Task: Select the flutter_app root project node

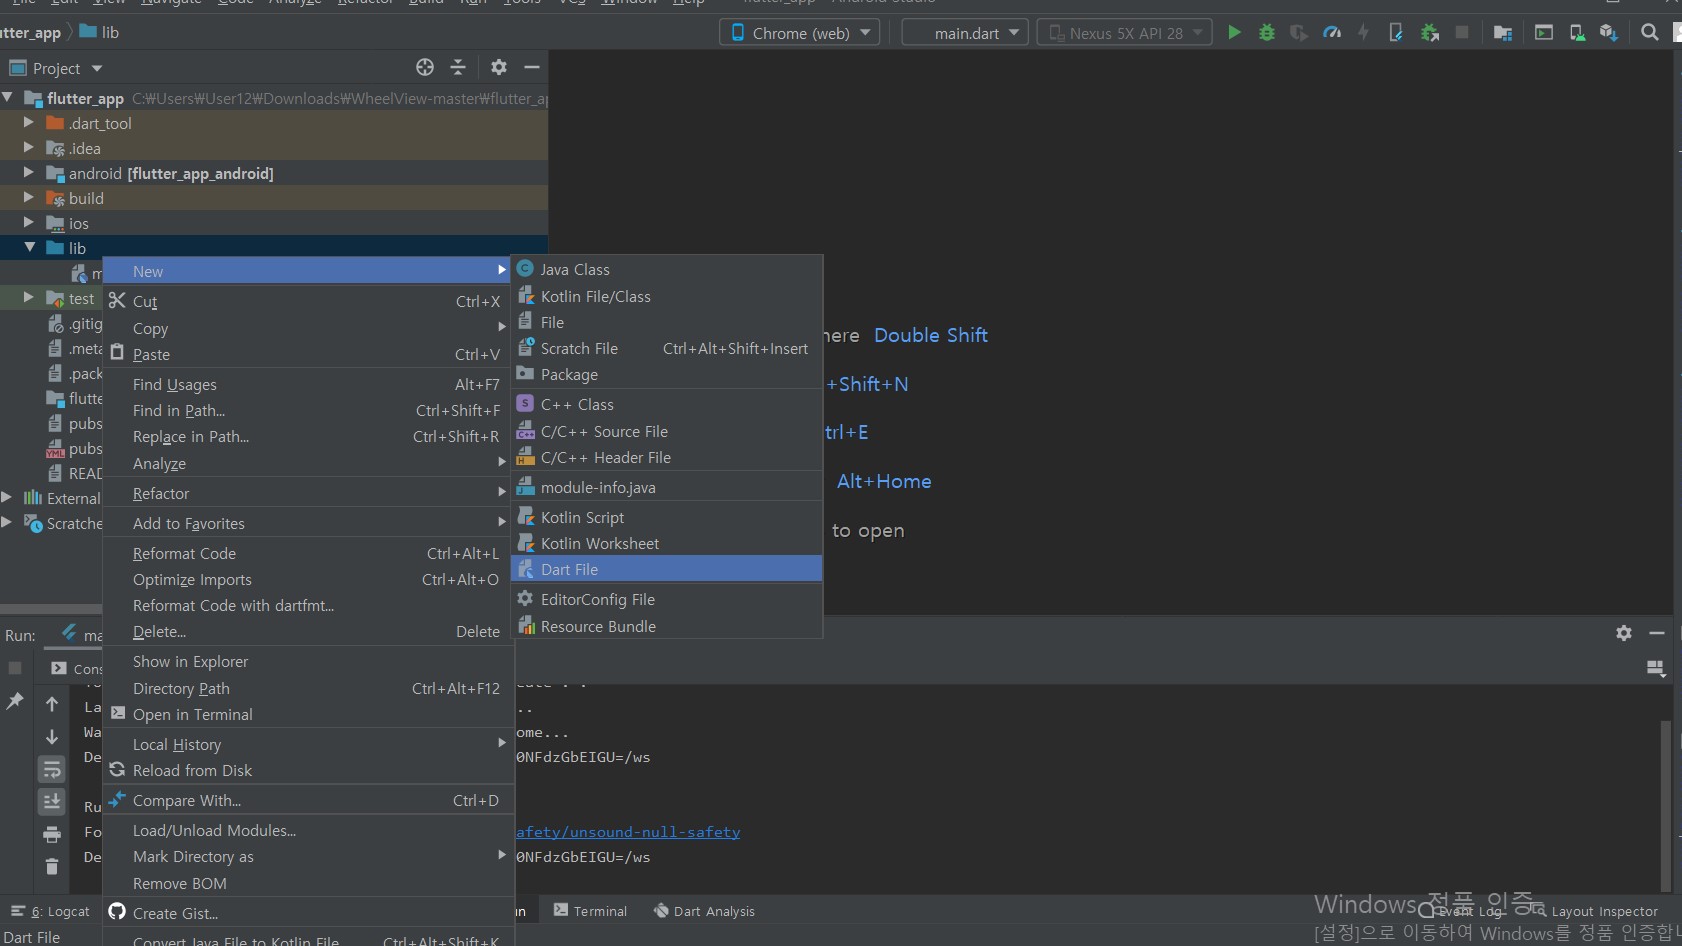Action: tap(85, 98)
